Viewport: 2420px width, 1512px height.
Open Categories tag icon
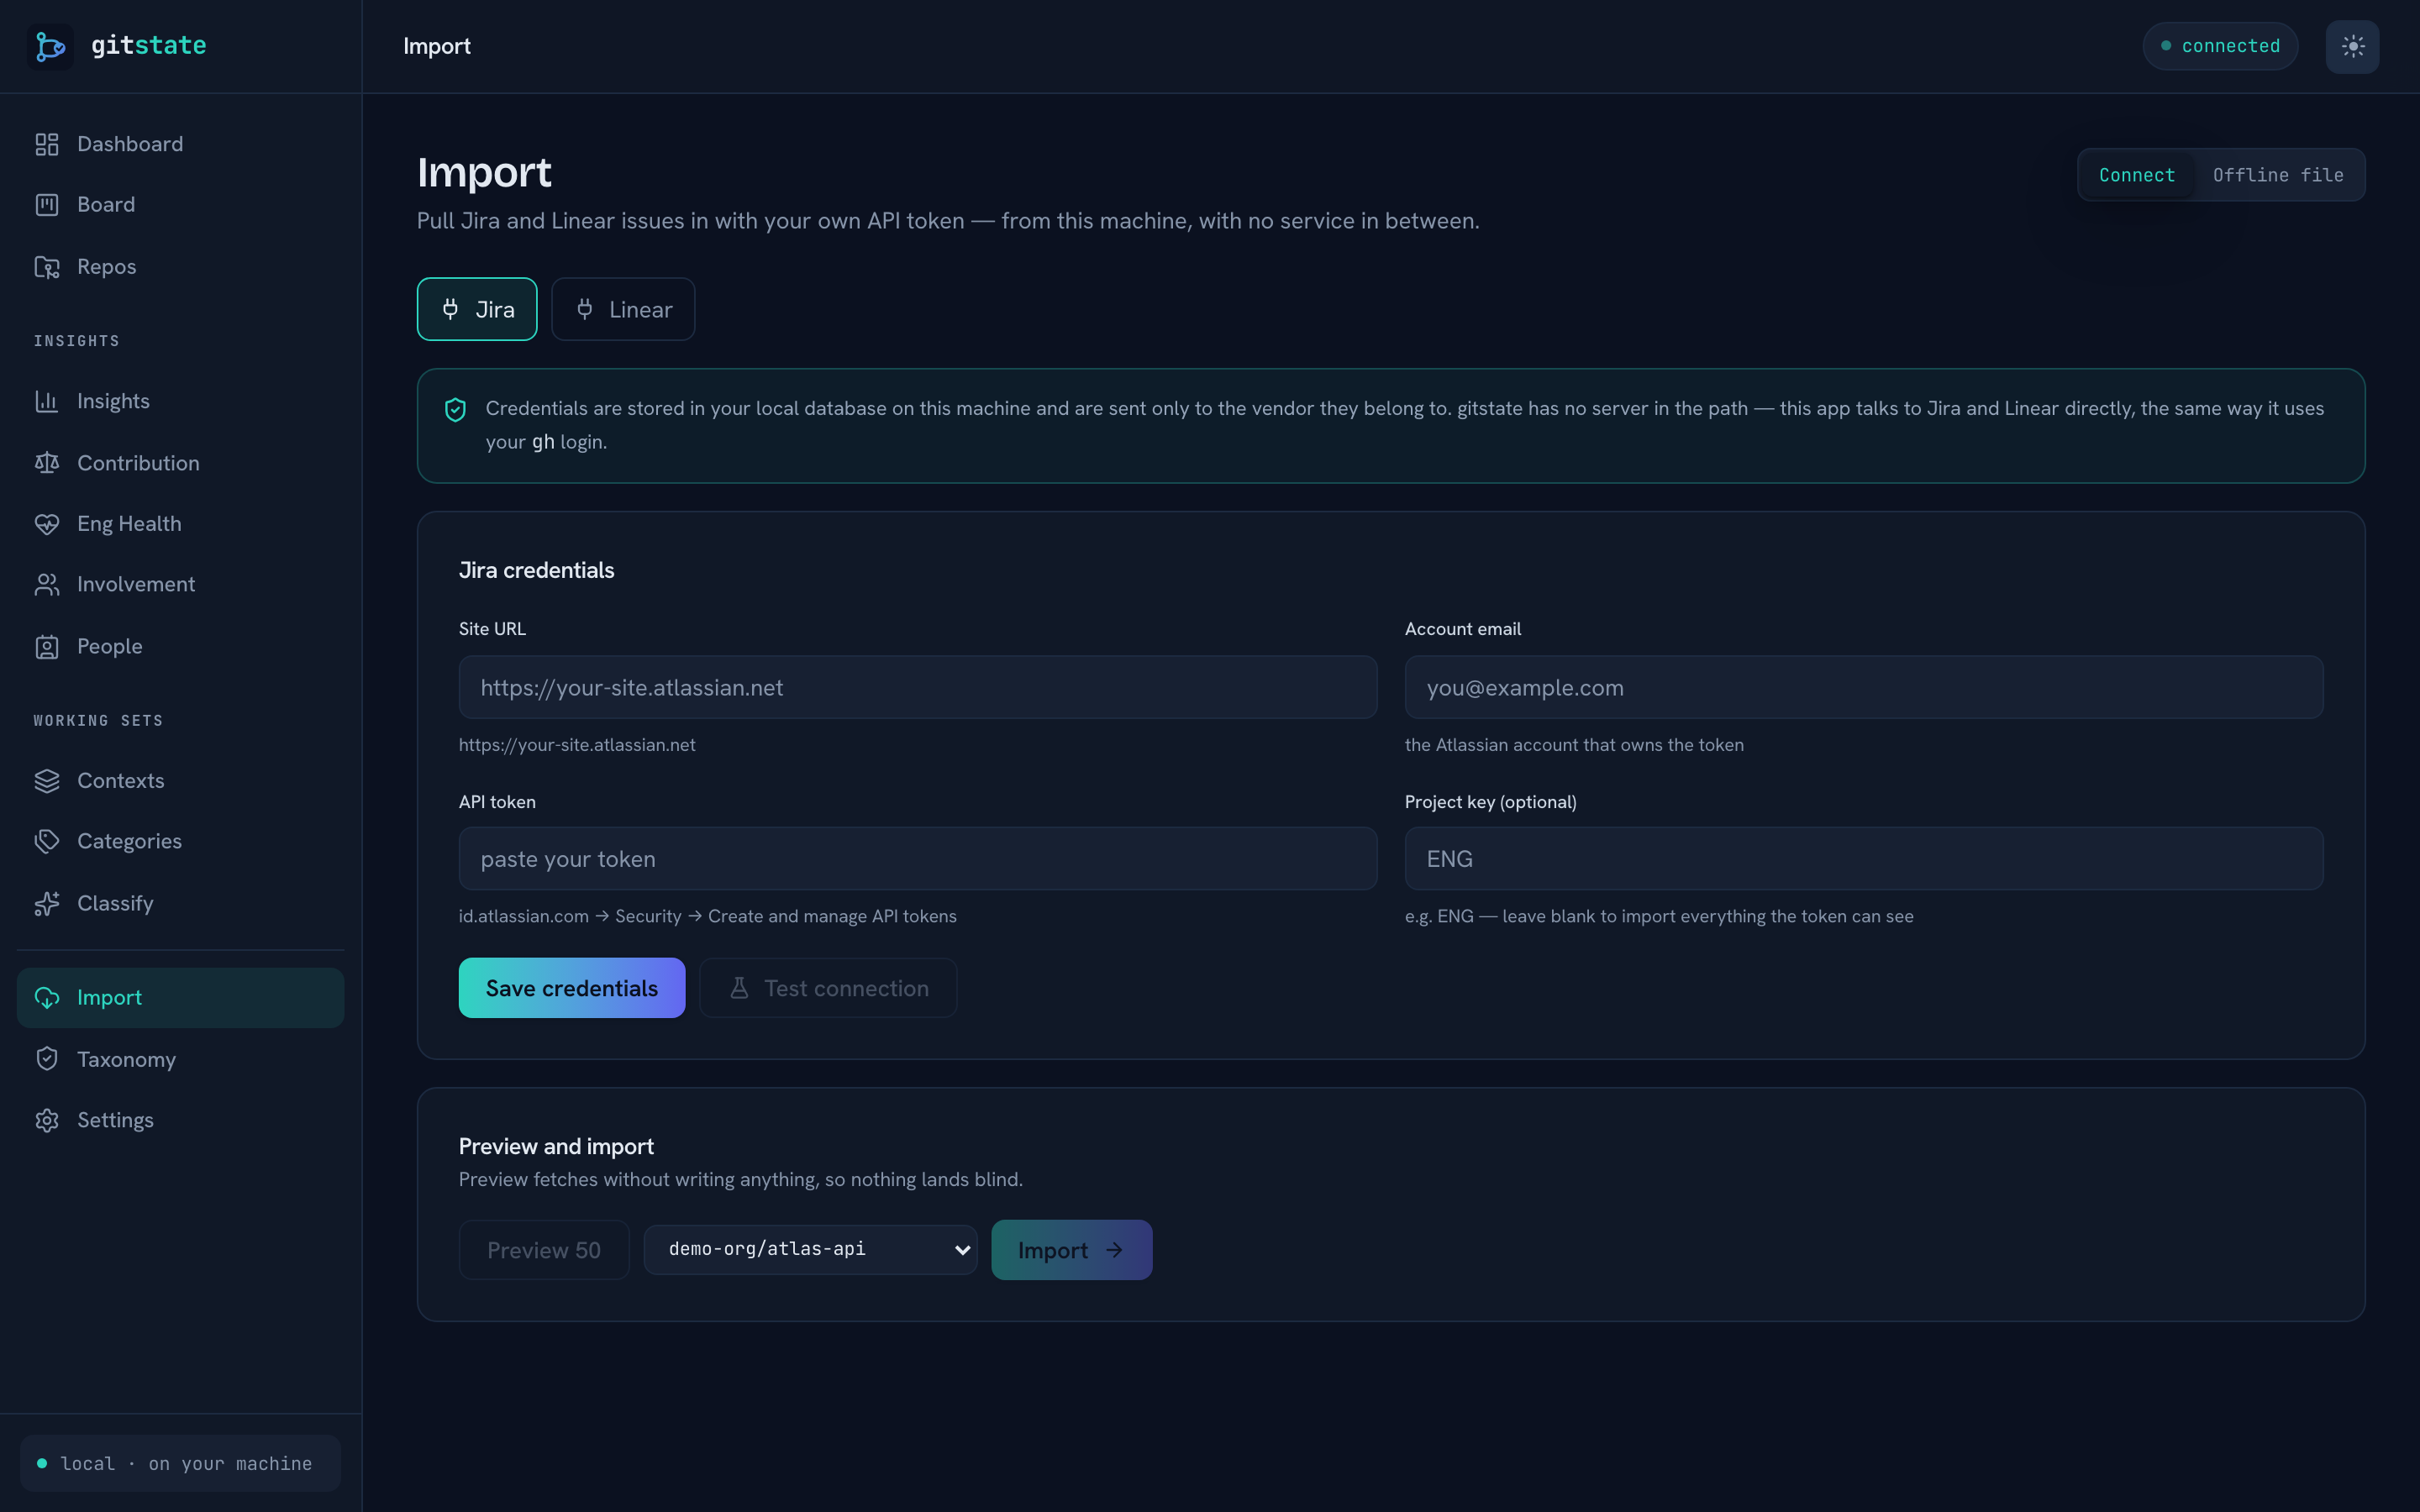(47, 841)
